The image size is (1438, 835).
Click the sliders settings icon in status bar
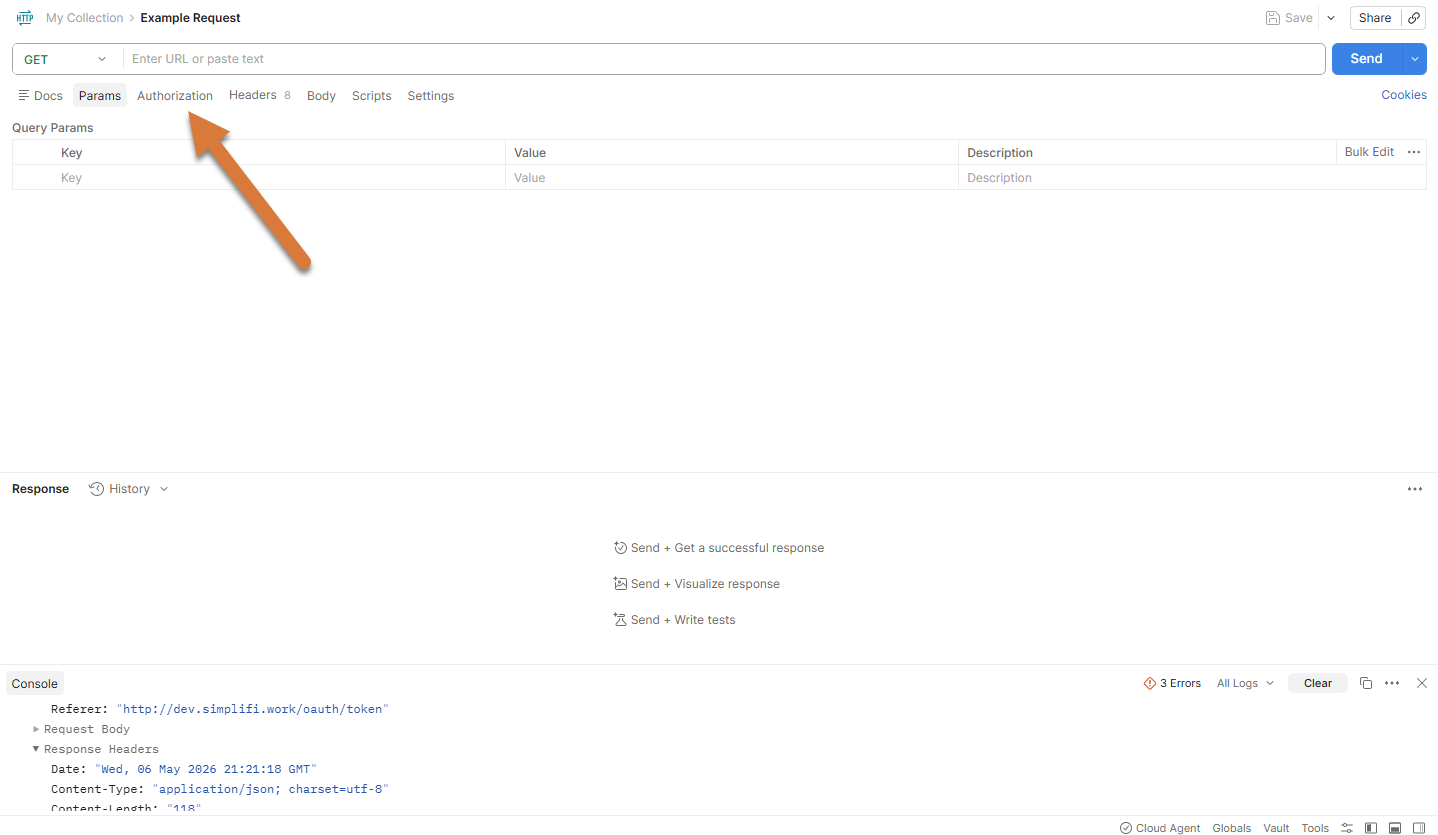pyautogui.click(x=1347, y=828)
